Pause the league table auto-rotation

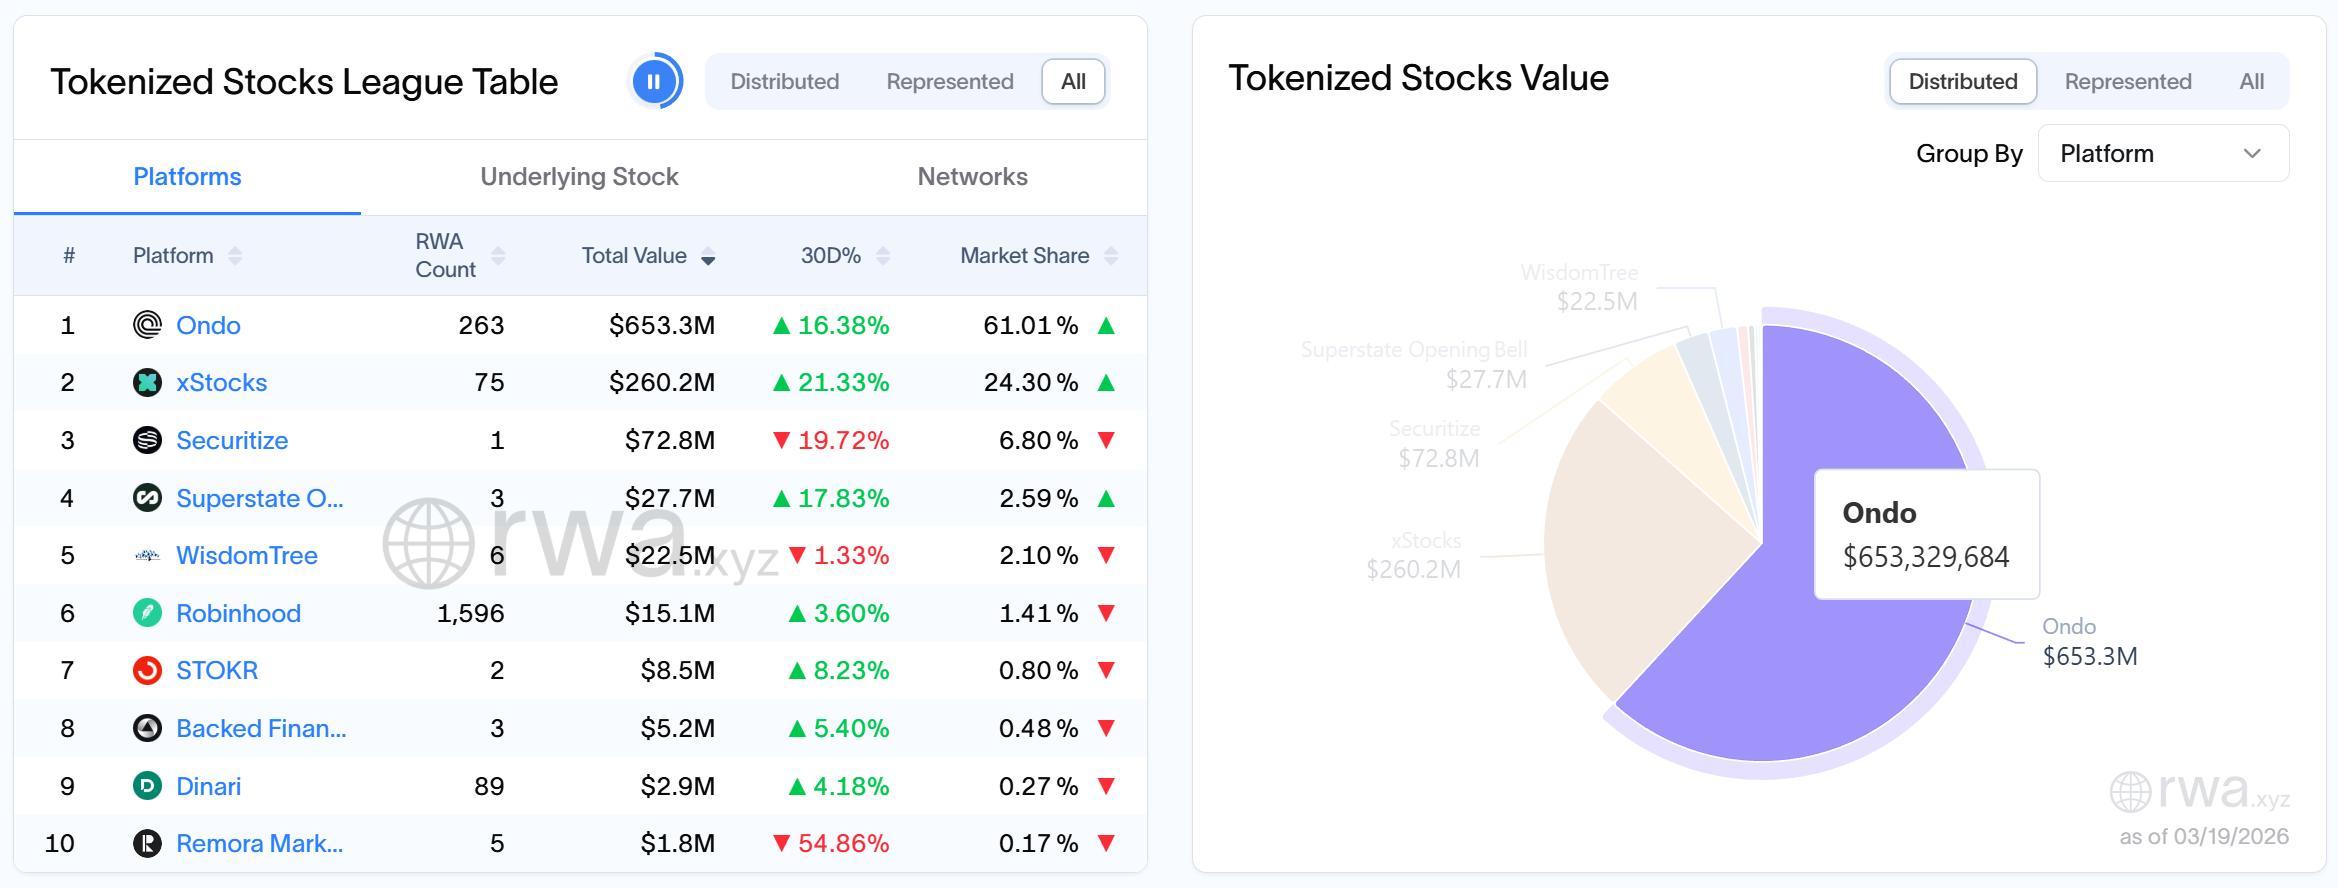pos(655,82)
